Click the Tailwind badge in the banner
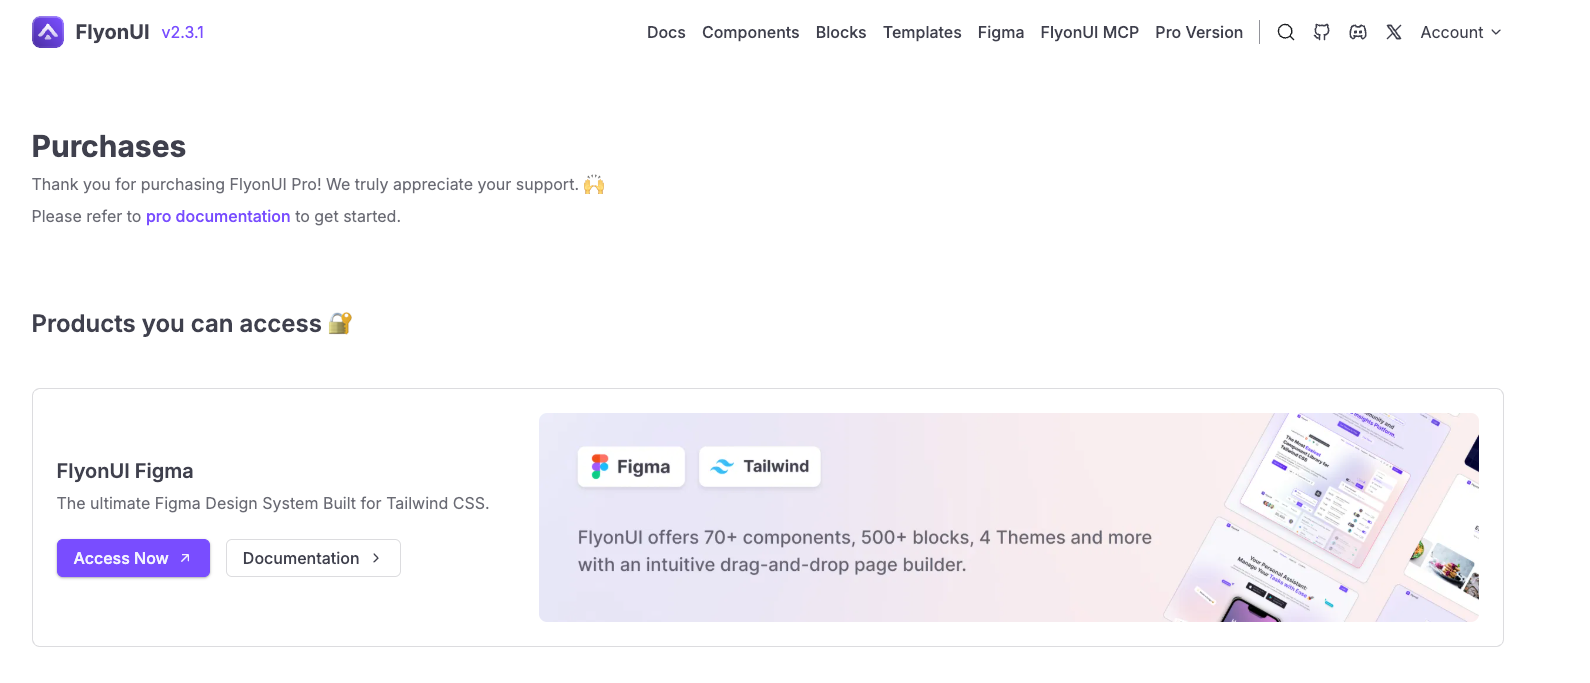The image size is (1590, 683). (x=760, y=467)
